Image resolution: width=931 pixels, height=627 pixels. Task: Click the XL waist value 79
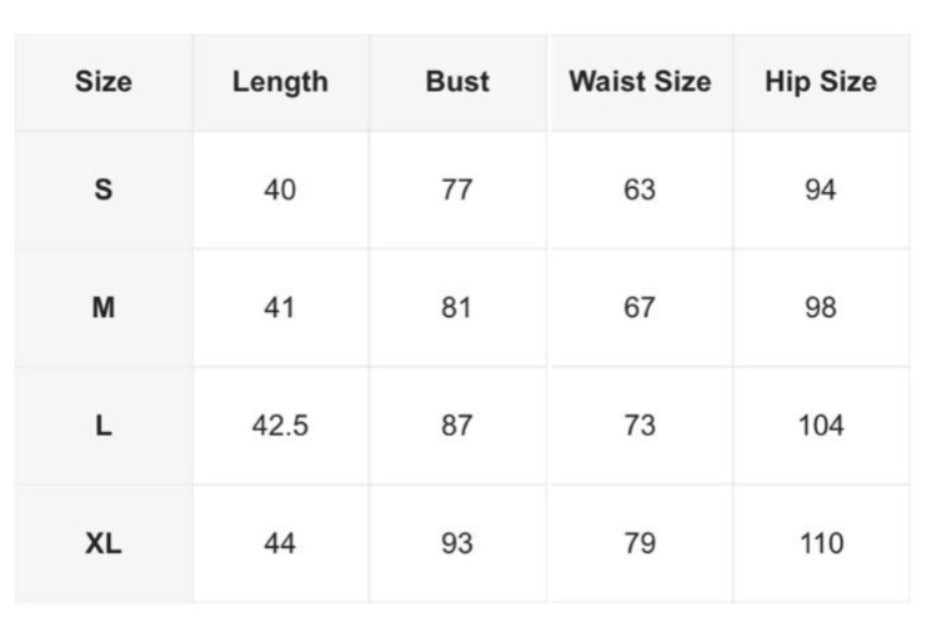640,544
